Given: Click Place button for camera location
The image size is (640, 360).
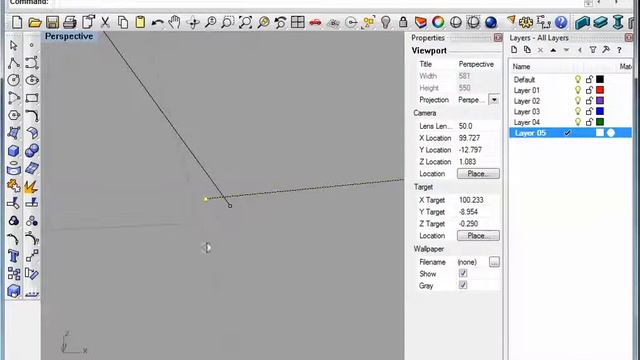Looking at the screenshot, I should (x=478, y=173).
